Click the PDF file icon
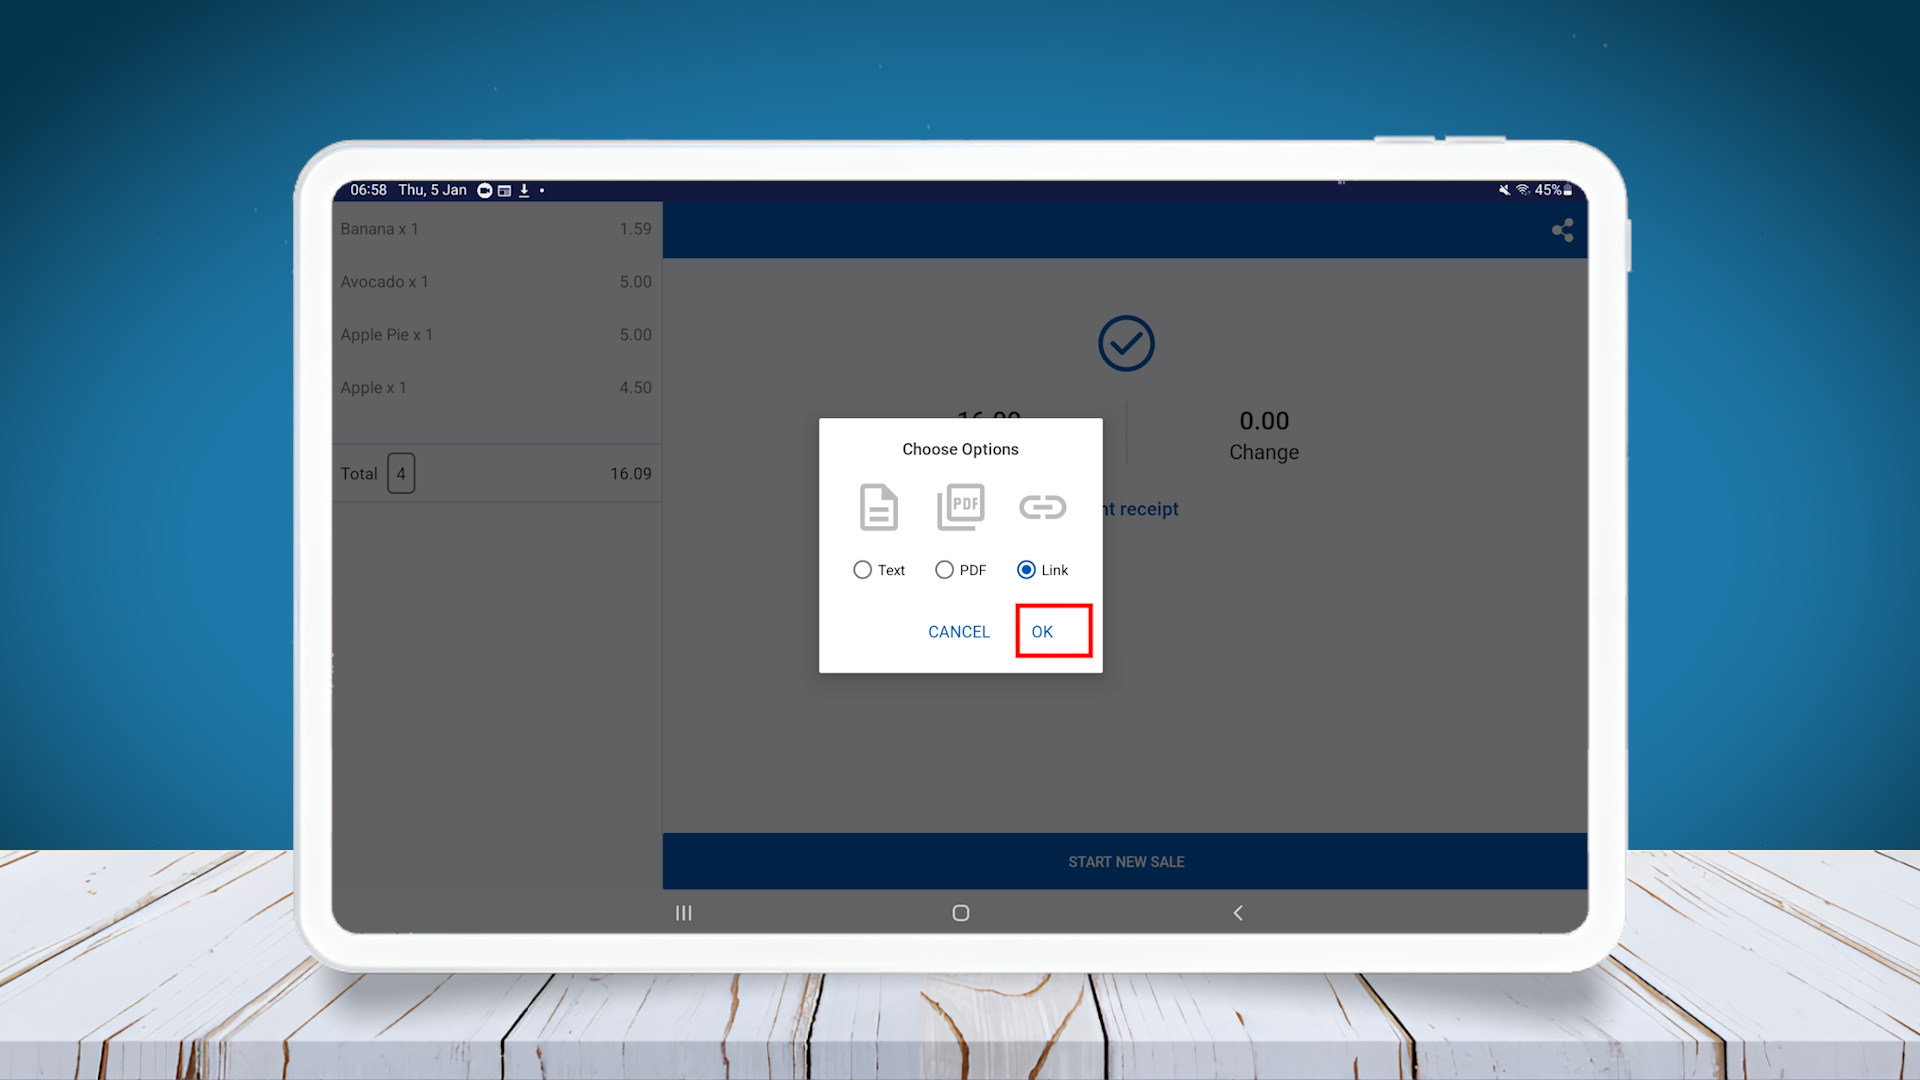The image size is (1920, 1080). coord(960,507)
